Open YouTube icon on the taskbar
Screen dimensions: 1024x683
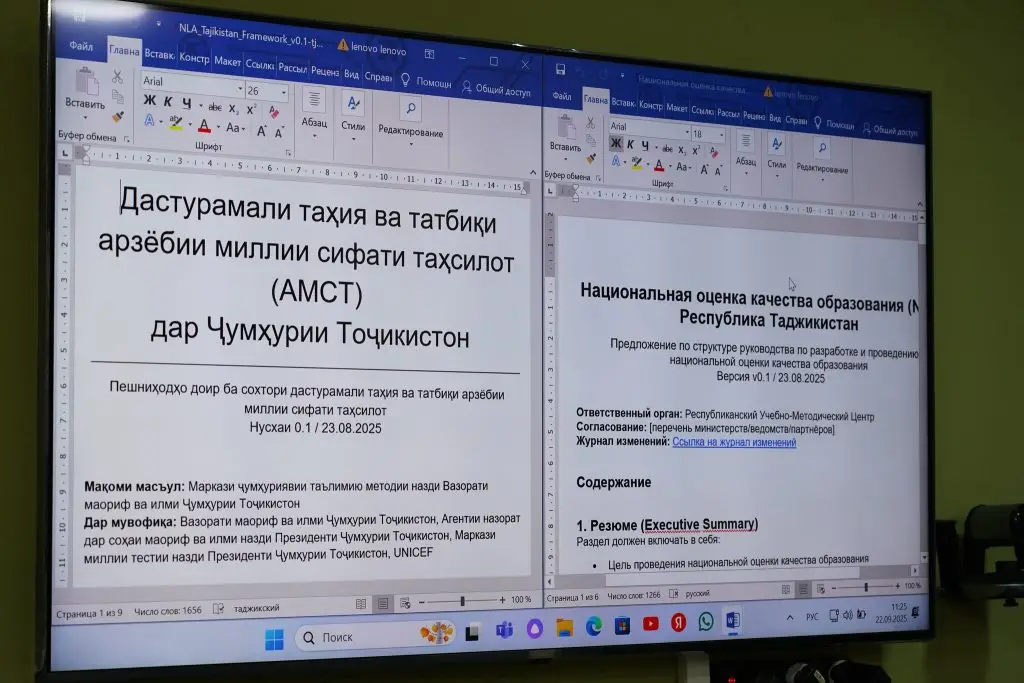coord(651,624)
